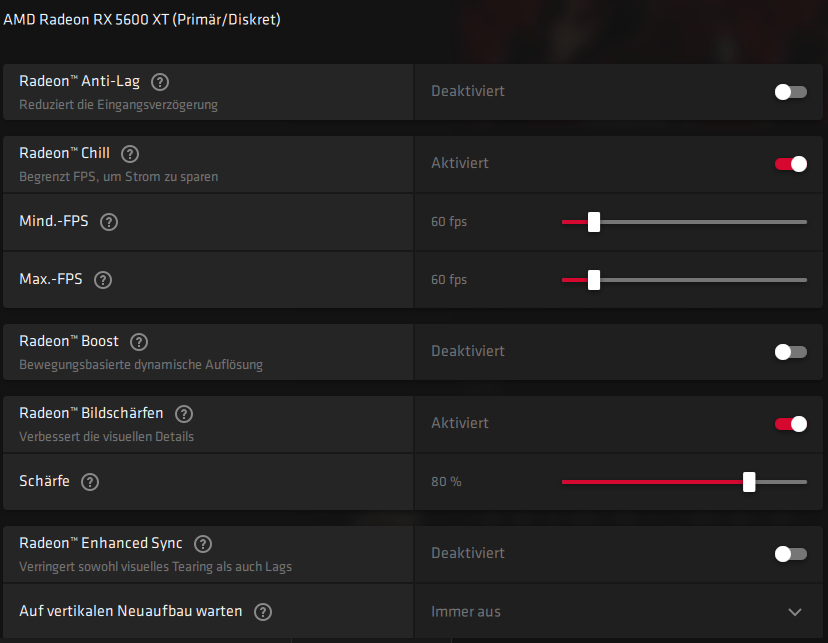Click the Max.-FPS slider handle
This screenshot has height=643, width=828.
594,280
